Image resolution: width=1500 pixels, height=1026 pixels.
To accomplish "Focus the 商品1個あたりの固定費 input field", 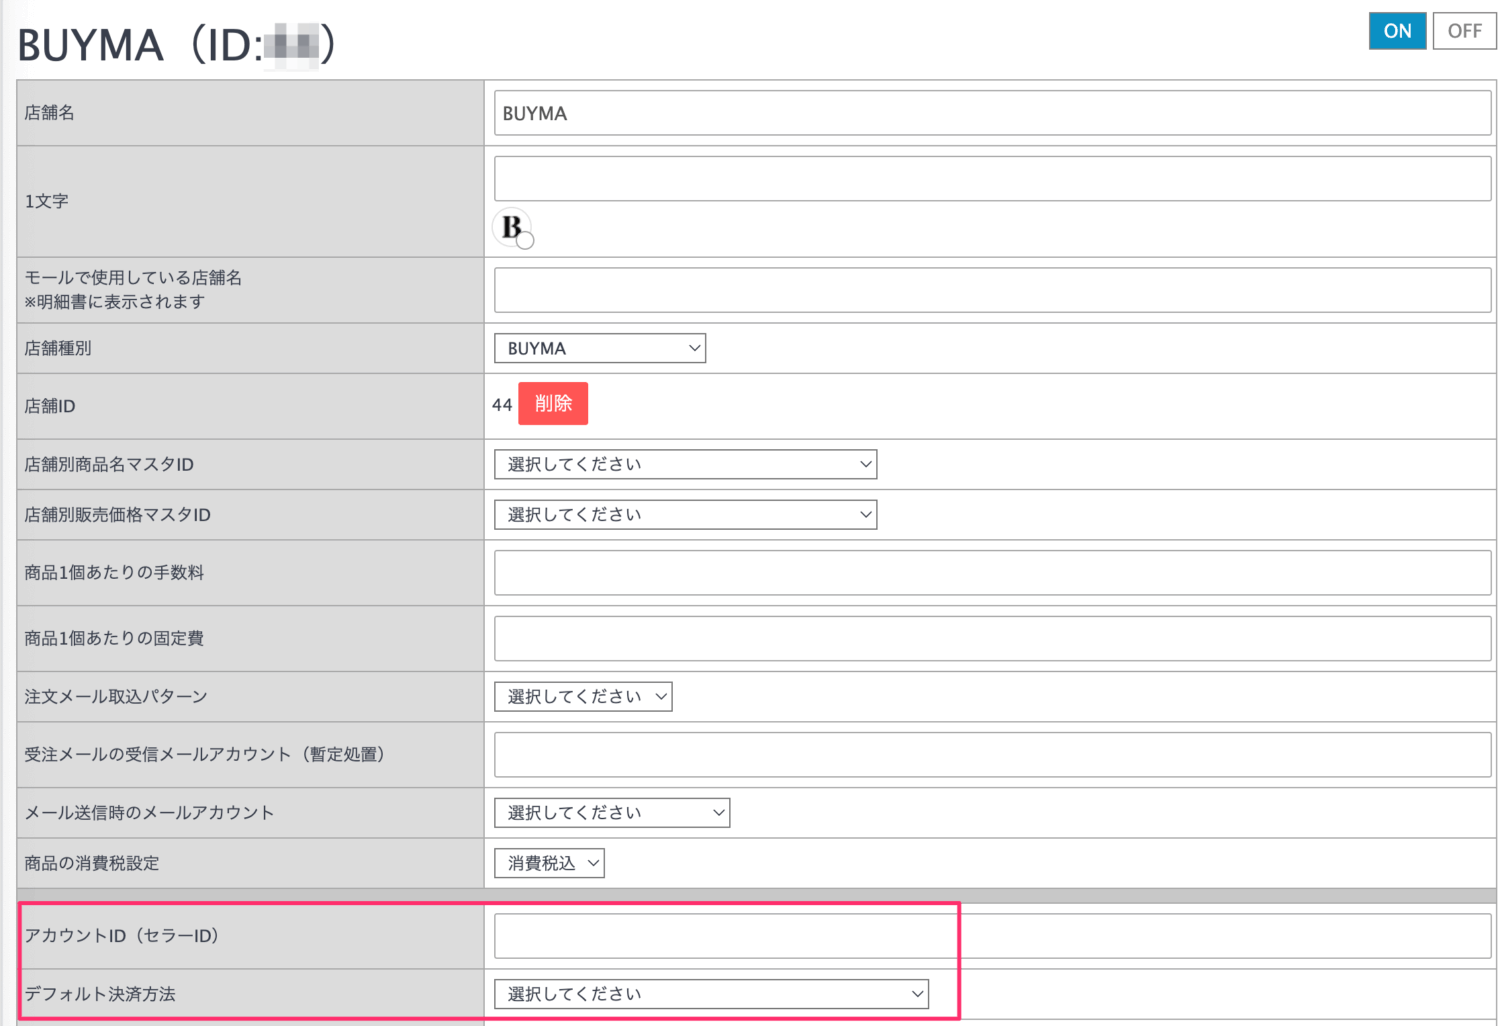I will coord(992,639).
